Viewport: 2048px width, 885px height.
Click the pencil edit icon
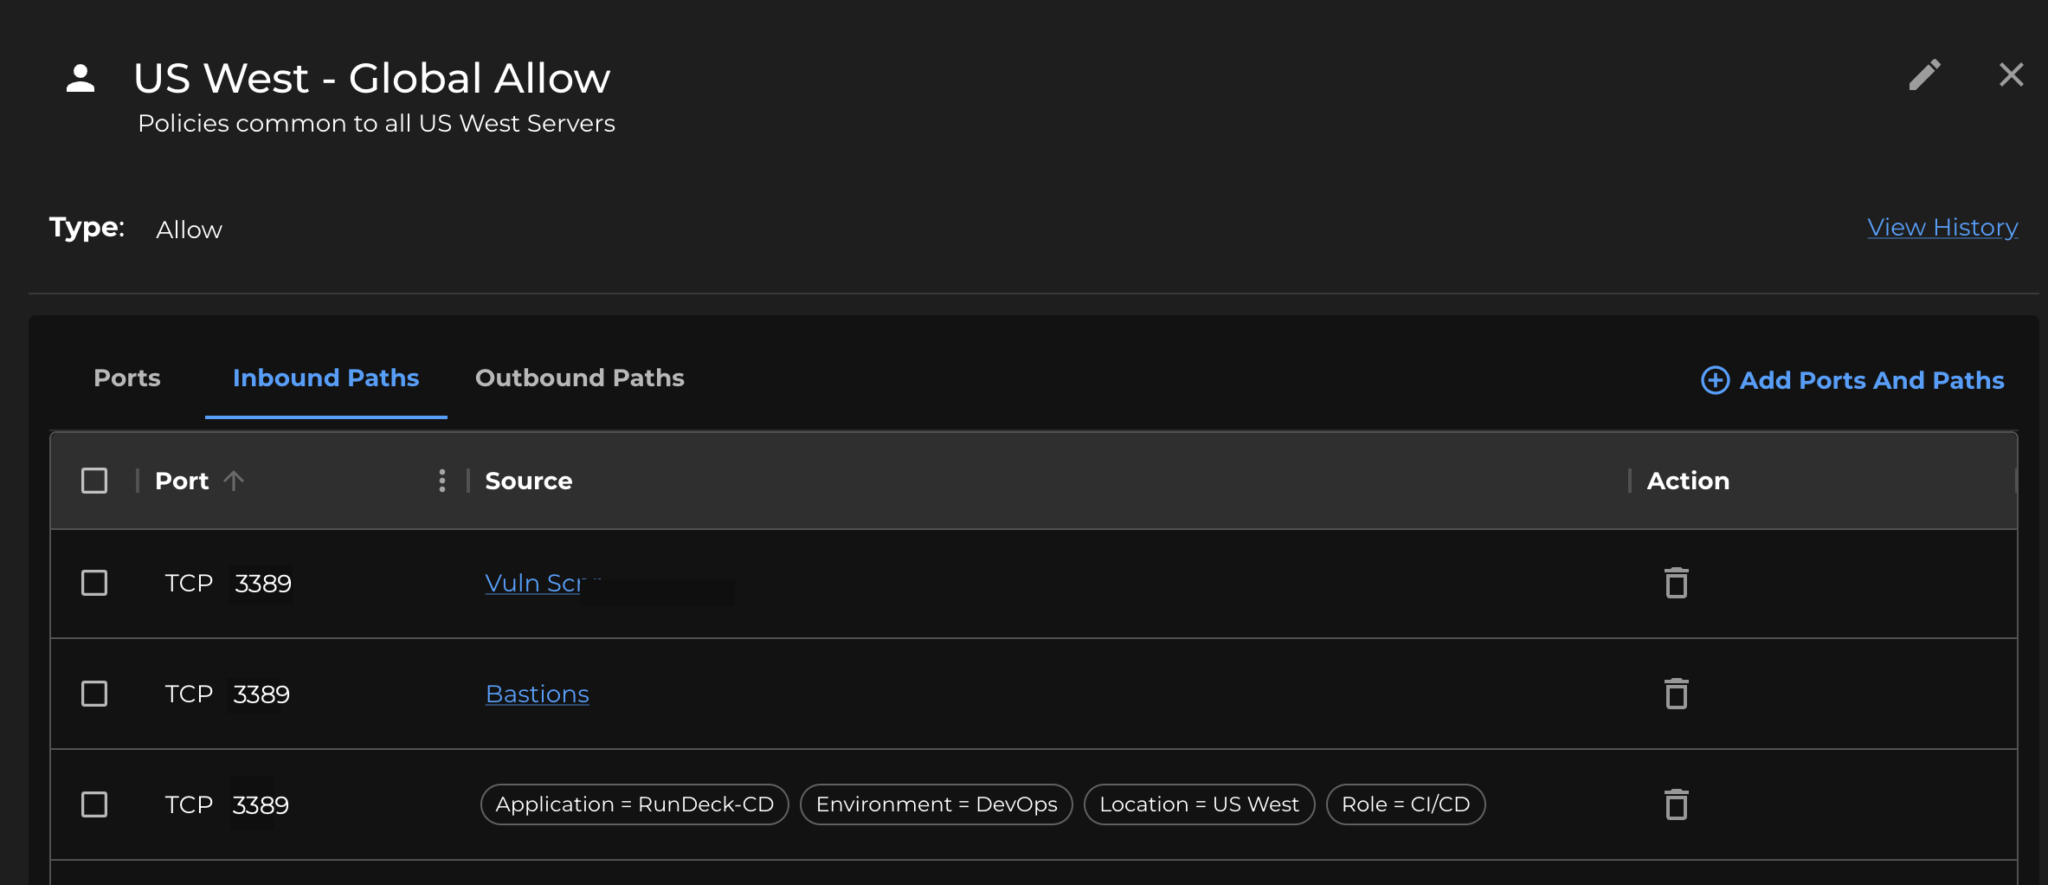[x=1924, y=75]
